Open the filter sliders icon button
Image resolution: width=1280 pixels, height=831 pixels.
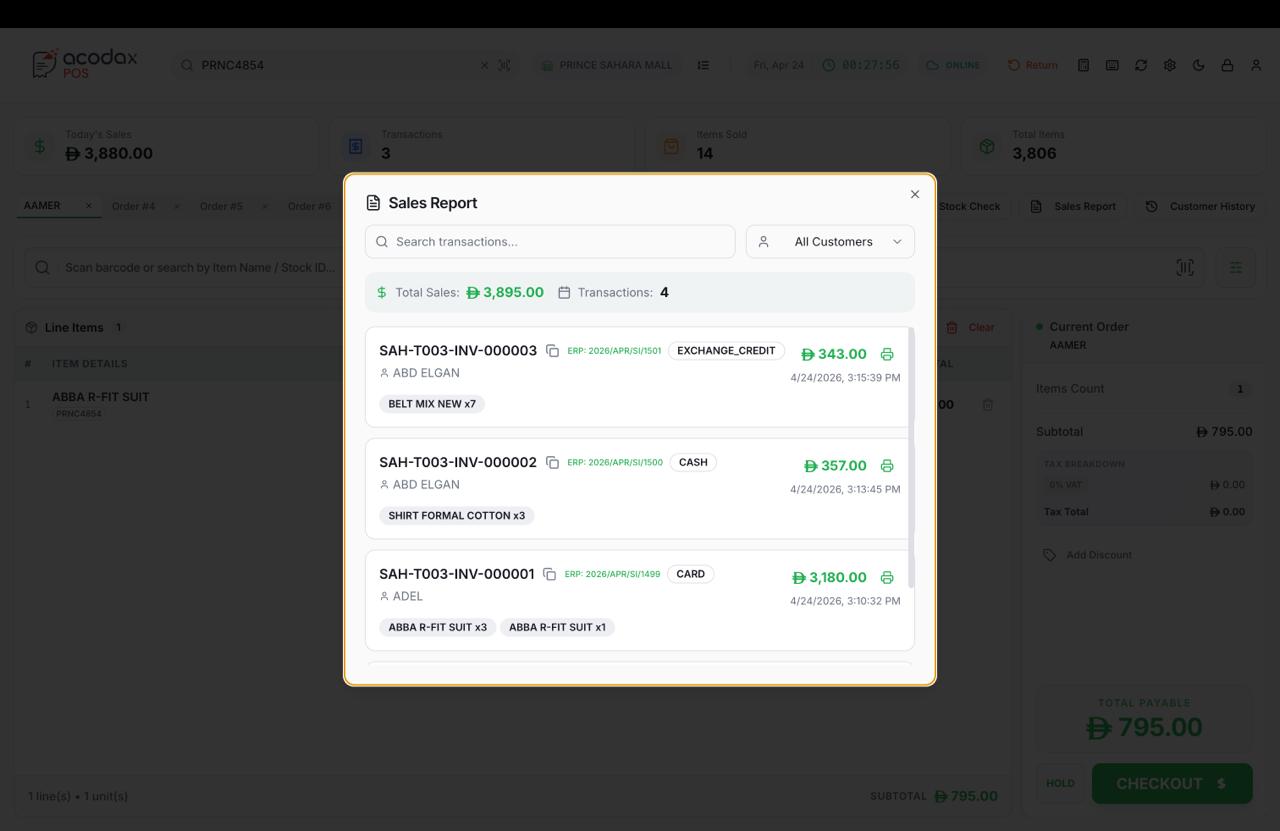coord(1236,267)
